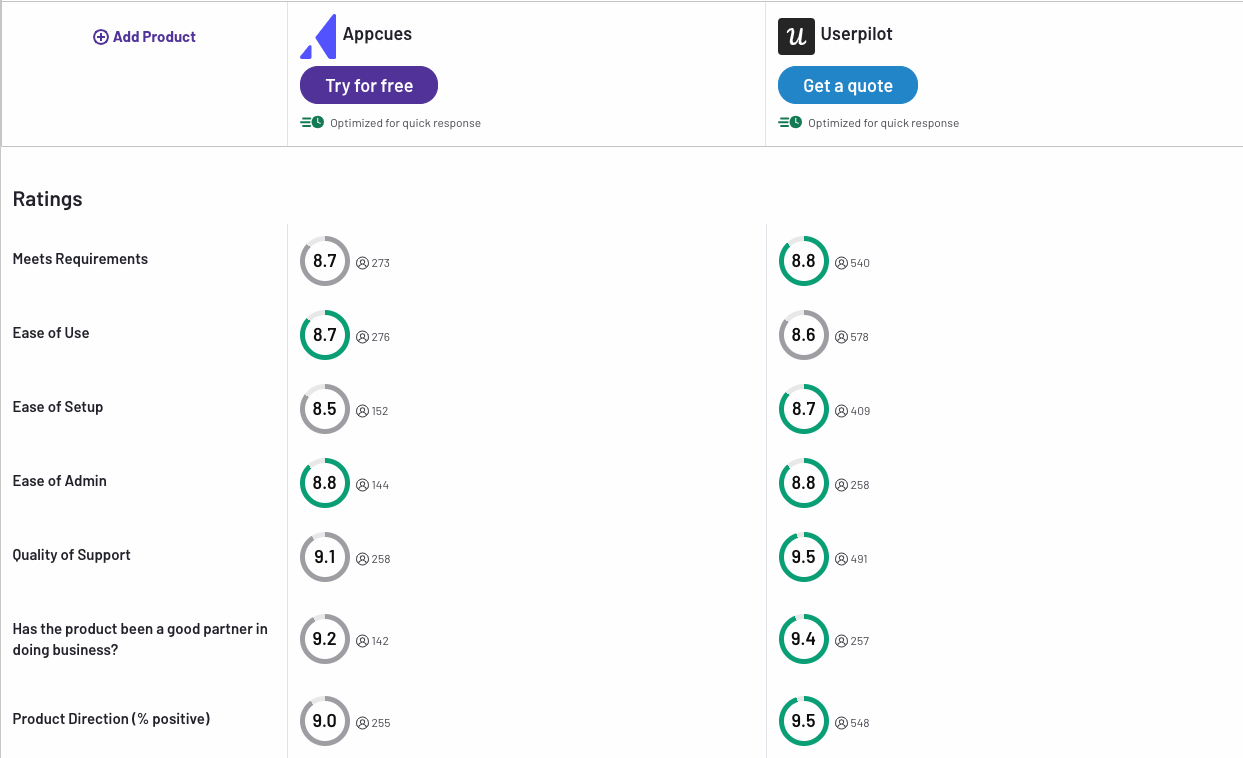Click reviewer icon beside Appcues Ease of Setup

click(x=362, y=411)
